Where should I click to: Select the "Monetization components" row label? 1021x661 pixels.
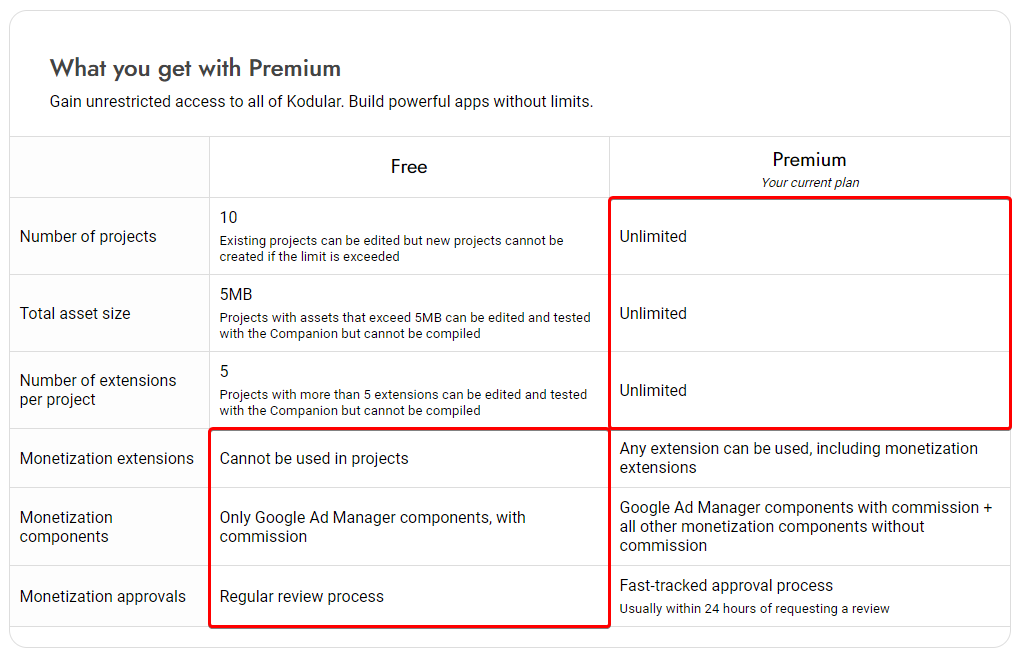[66, 527]
